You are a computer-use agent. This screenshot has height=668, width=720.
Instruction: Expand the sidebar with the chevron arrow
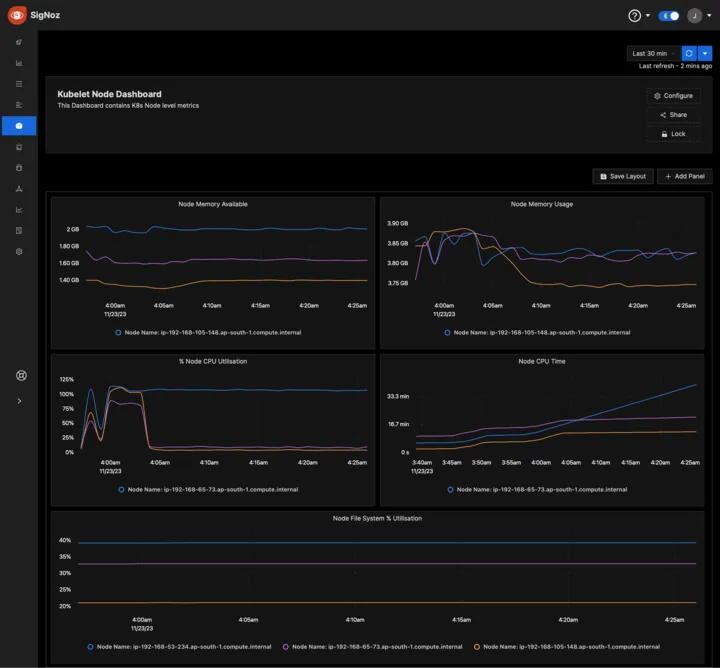click(x=19, y=401)
